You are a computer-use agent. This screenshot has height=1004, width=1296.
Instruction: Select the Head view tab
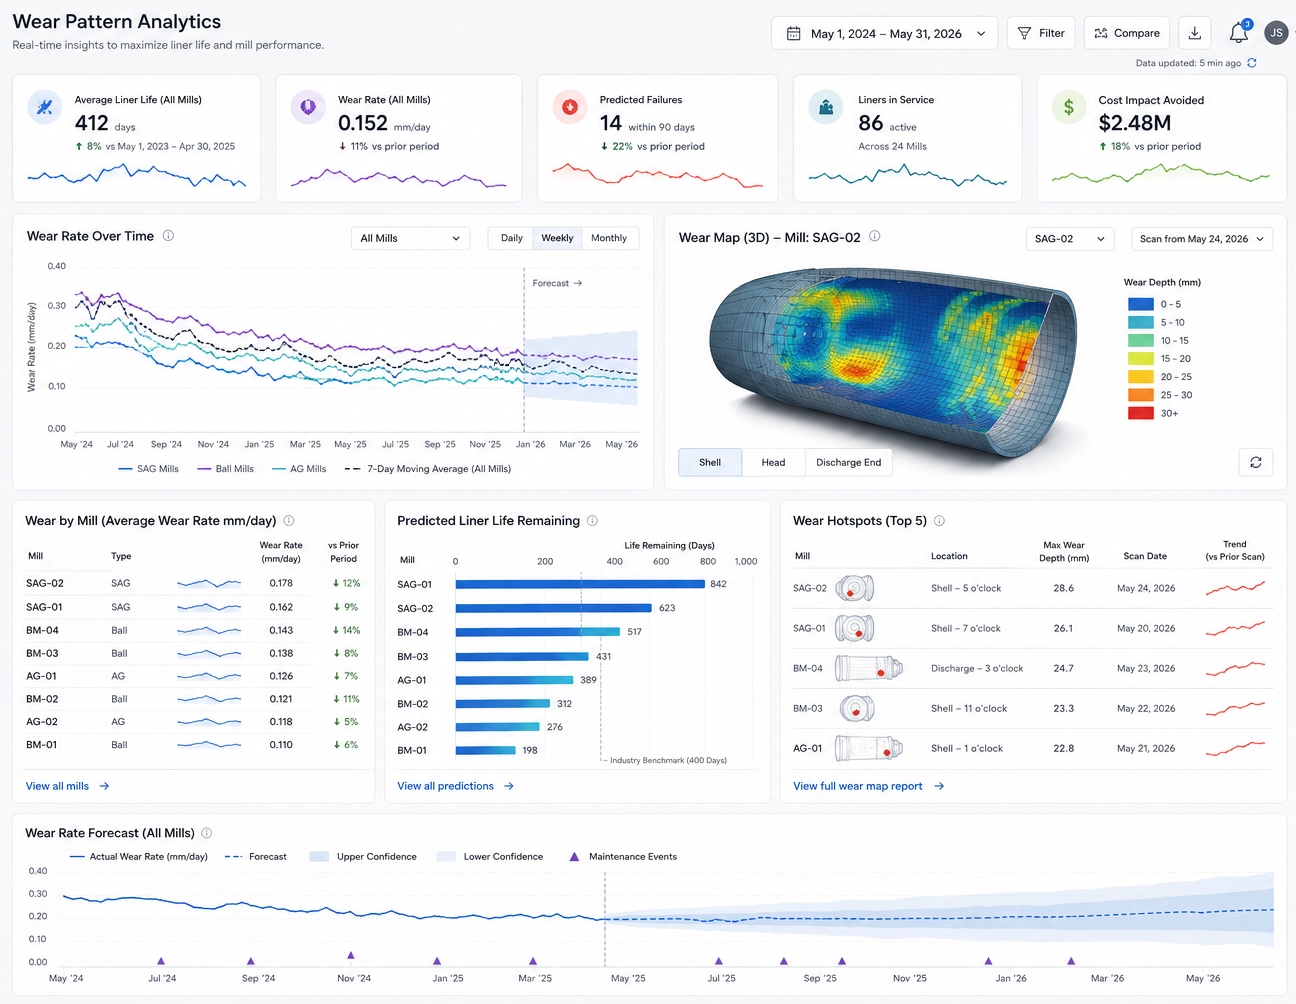(773, 462)
